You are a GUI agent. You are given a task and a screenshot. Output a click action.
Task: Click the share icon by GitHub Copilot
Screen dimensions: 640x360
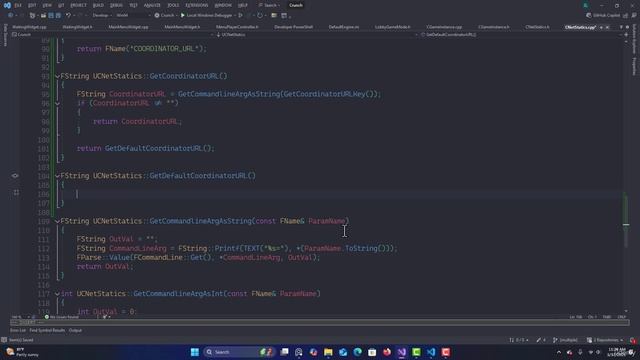626,16
